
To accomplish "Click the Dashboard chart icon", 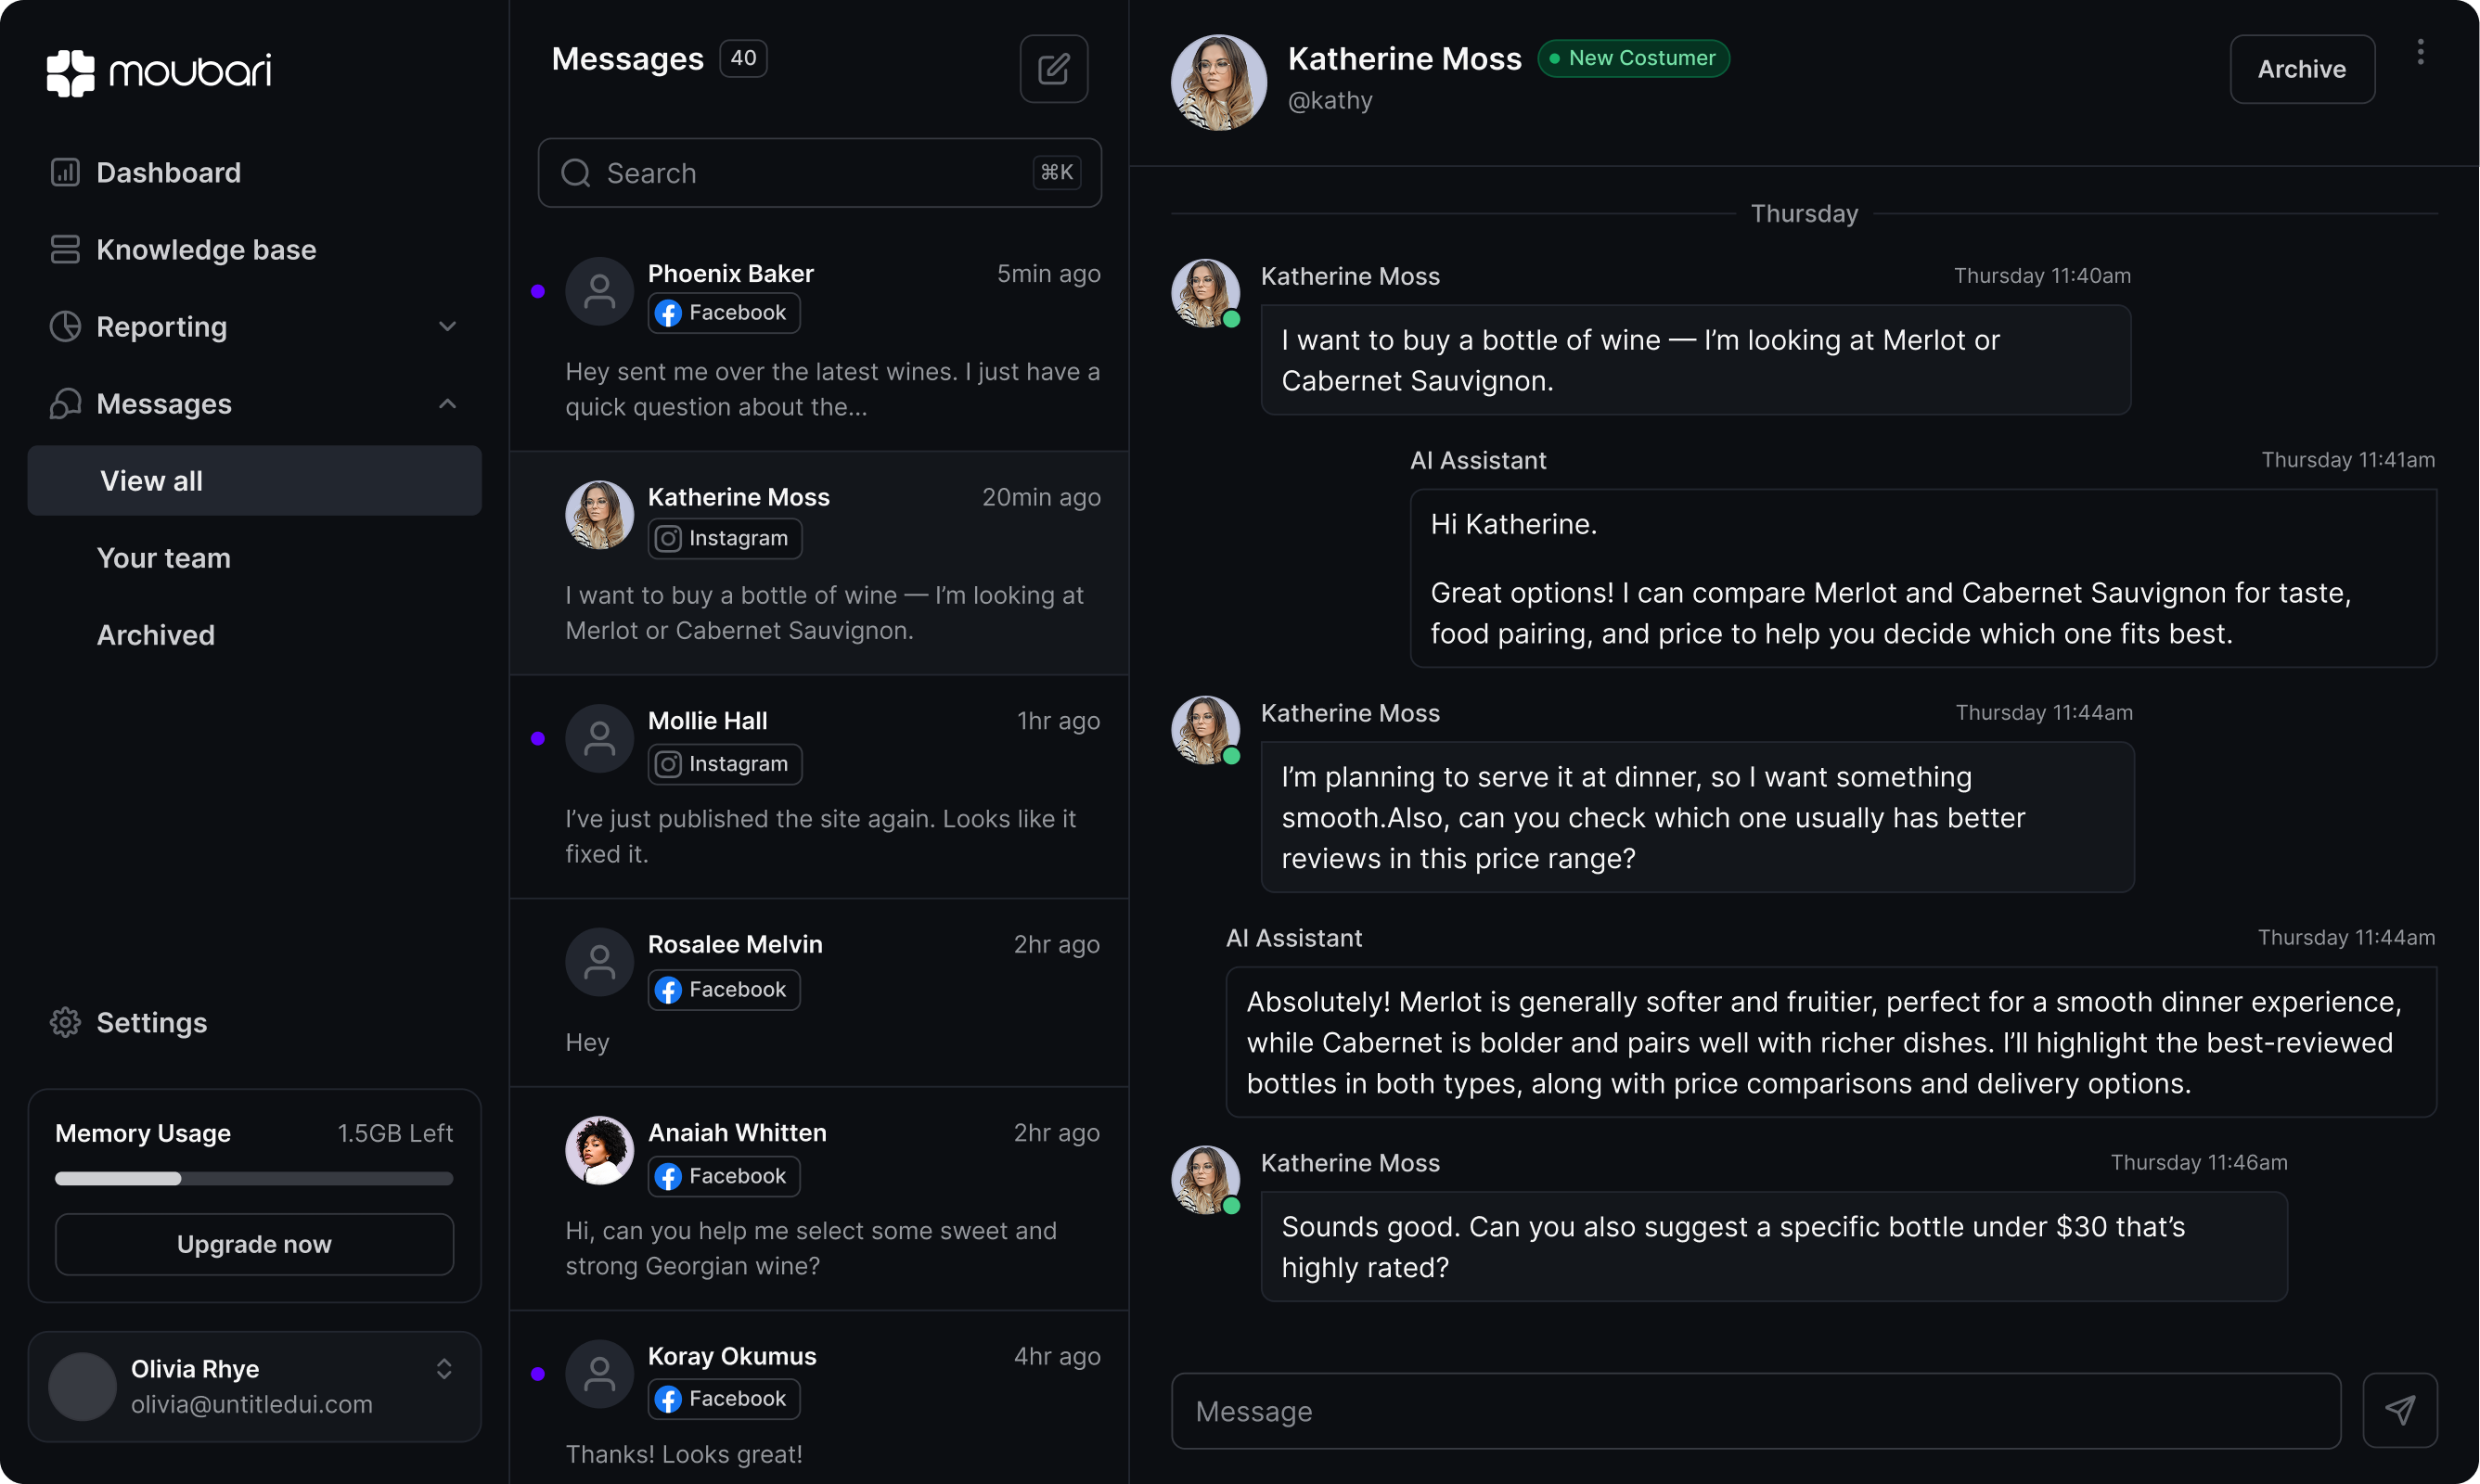I will pyautogui.click(x=65, y=172).
